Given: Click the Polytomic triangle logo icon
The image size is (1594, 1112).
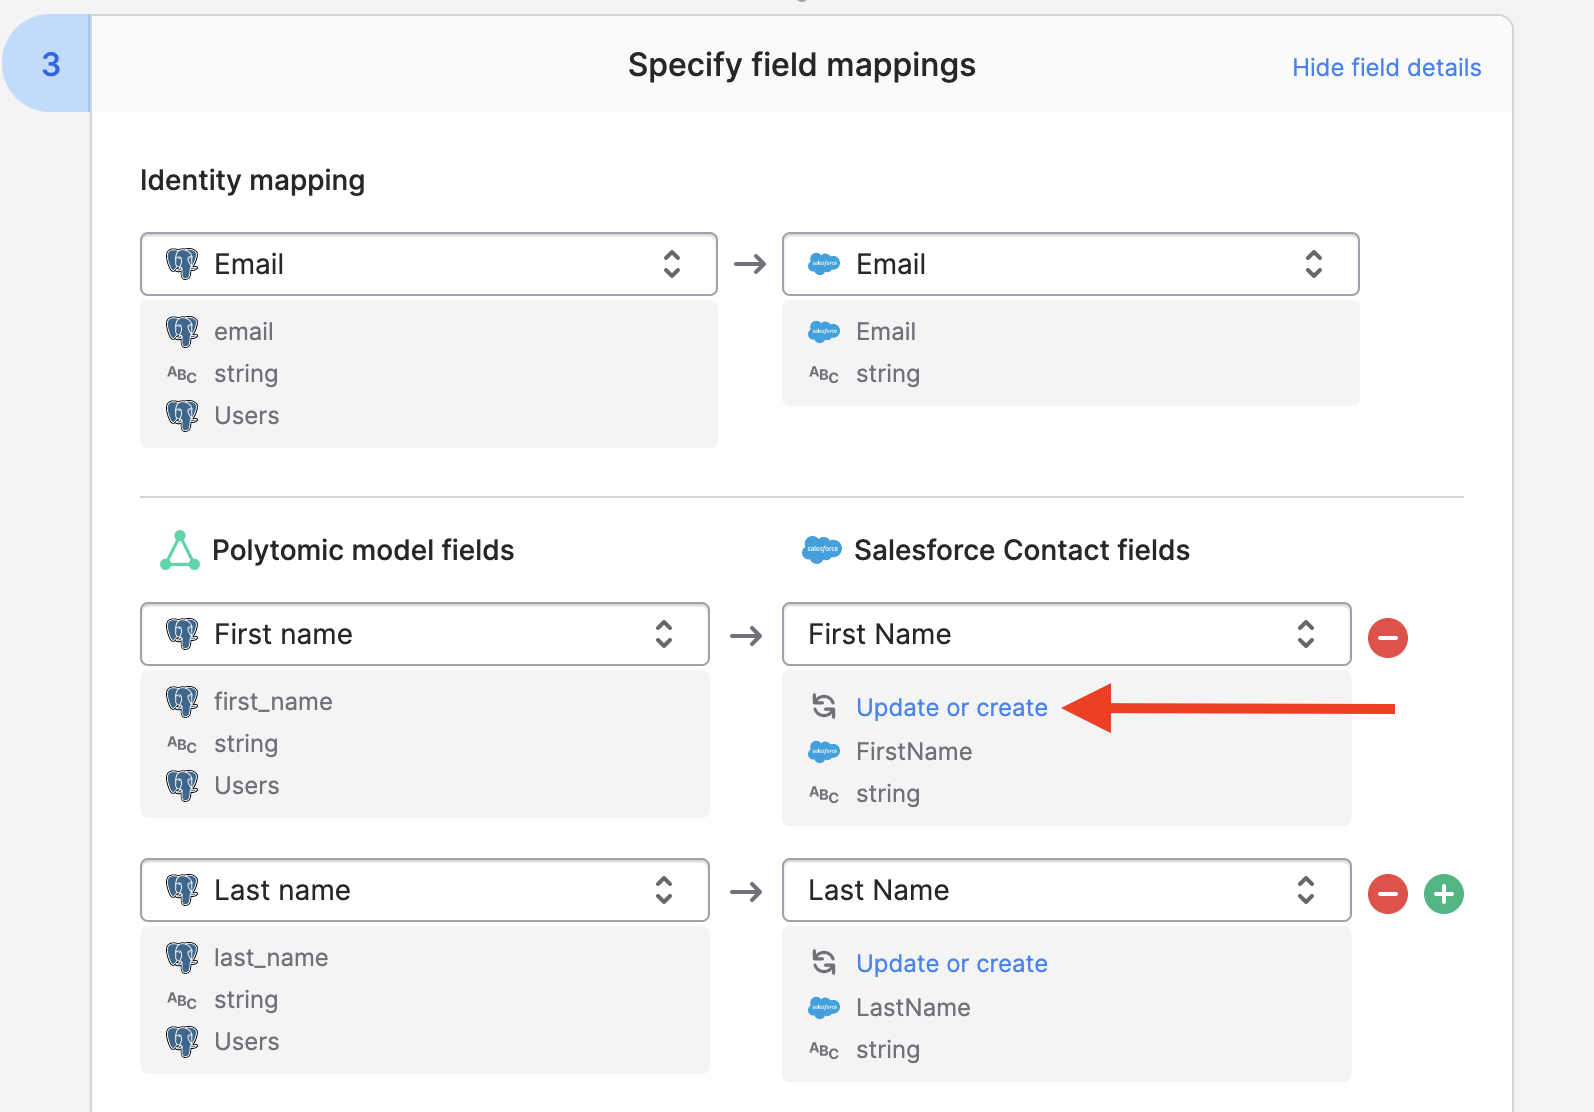Looking at the screenshot, I should 180,550.
